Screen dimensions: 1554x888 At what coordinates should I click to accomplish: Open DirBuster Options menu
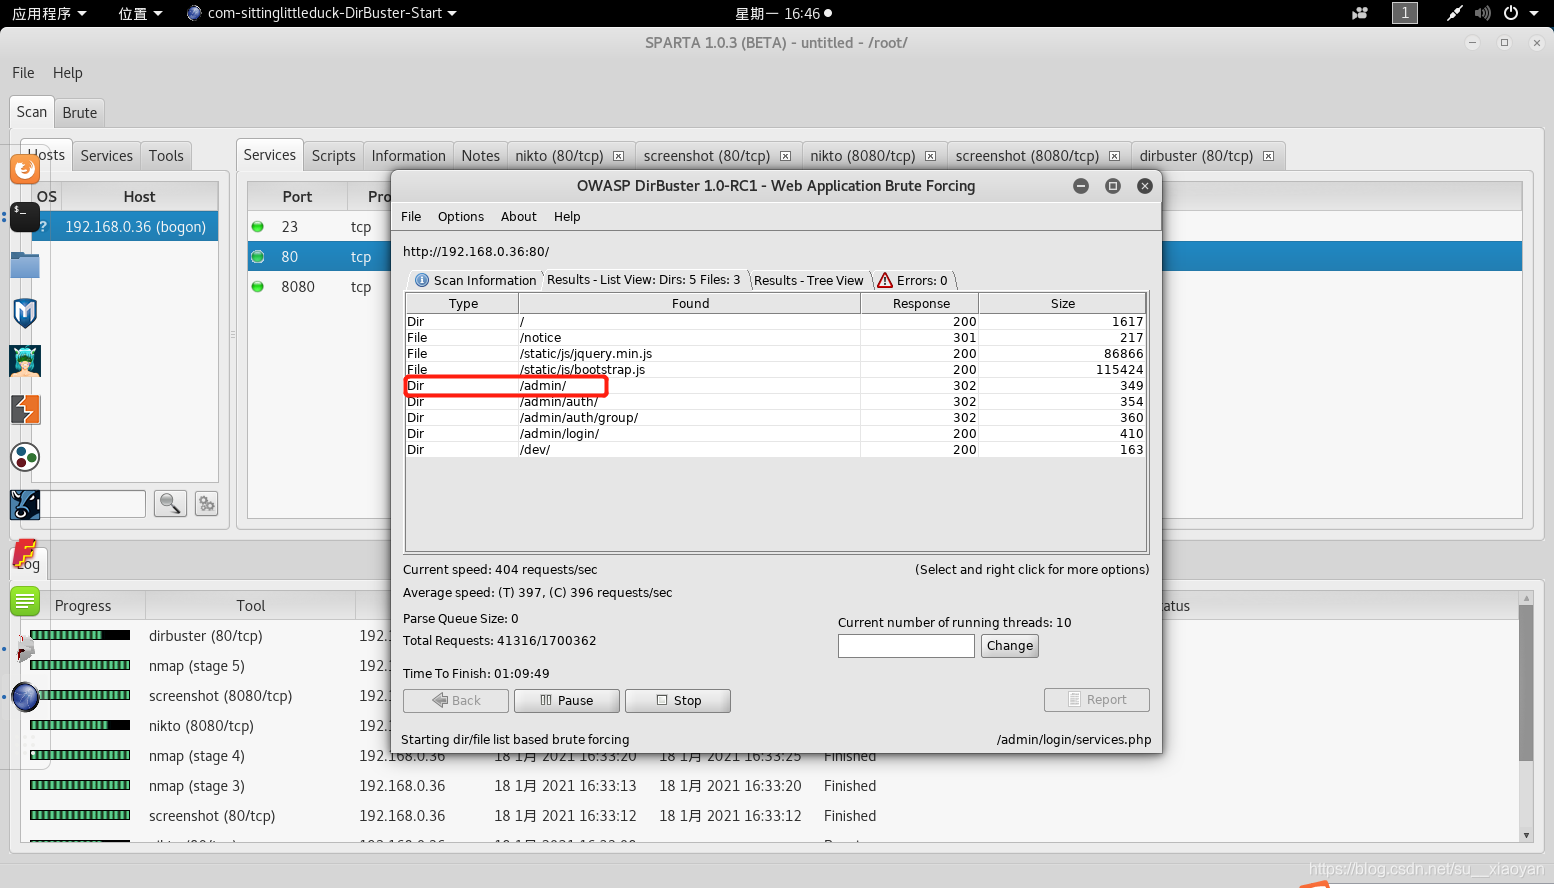point(461,217)
